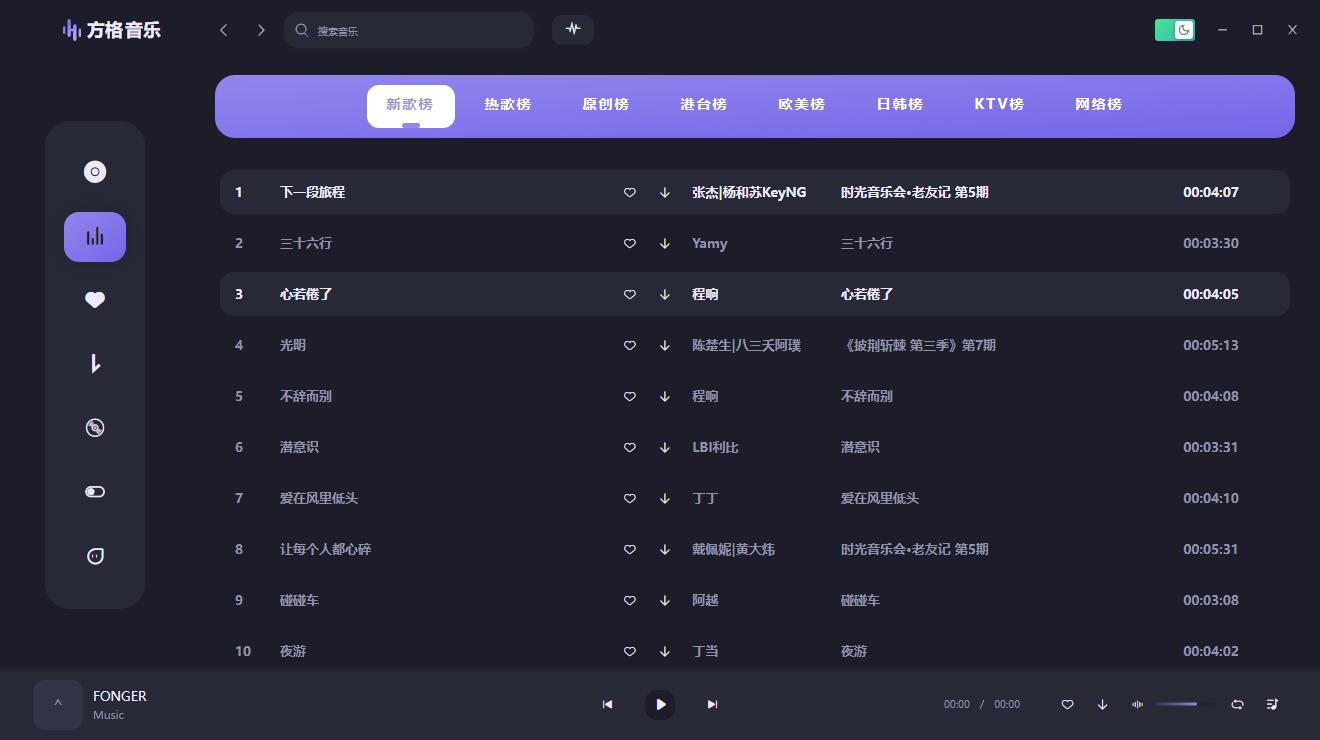Screen dimensions: 1320x740
Task: Click the forward navigation arrow
Action: 261,30
